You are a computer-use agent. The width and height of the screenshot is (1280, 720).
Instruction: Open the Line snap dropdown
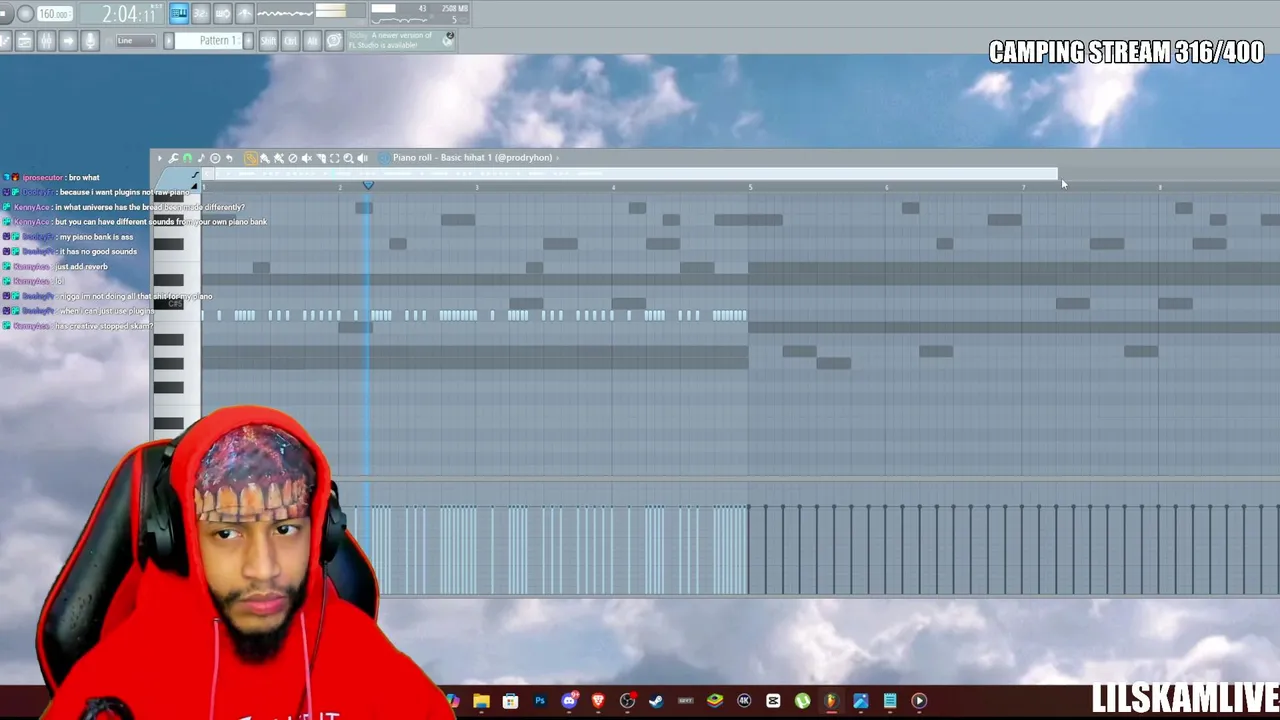(x=136, y=41)
